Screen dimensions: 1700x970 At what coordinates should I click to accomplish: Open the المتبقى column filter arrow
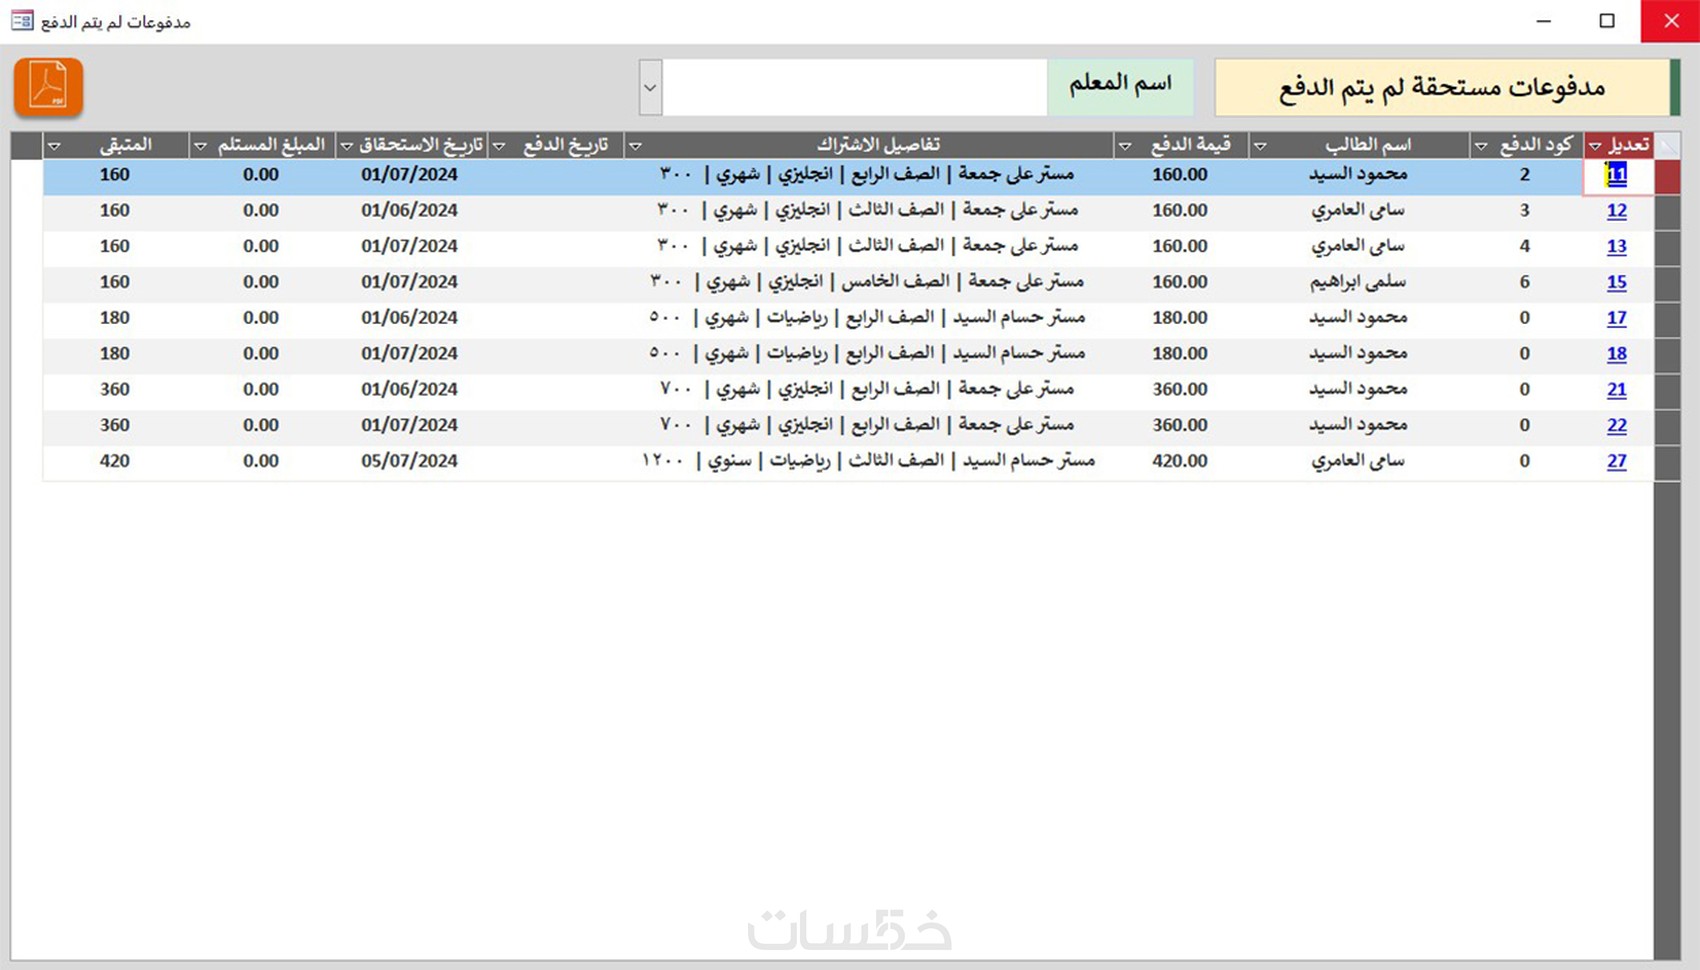tap(54, 146)
